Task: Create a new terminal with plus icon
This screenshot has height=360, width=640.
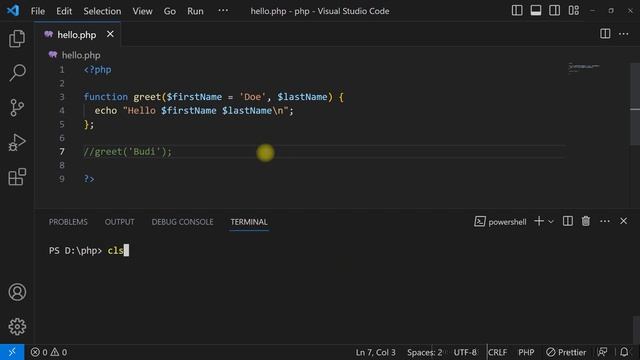Action: [539, 221]
